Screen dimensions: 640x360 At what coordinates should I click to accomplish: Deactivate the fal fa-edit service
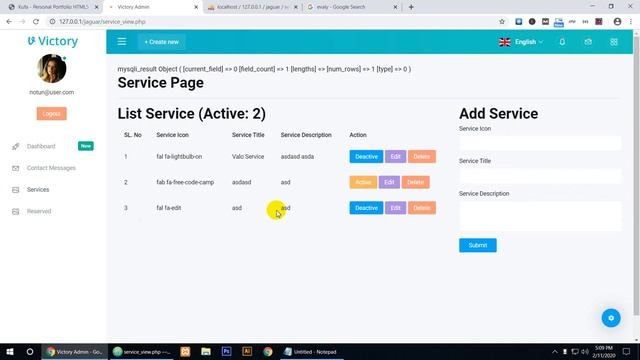pos(366,208)
